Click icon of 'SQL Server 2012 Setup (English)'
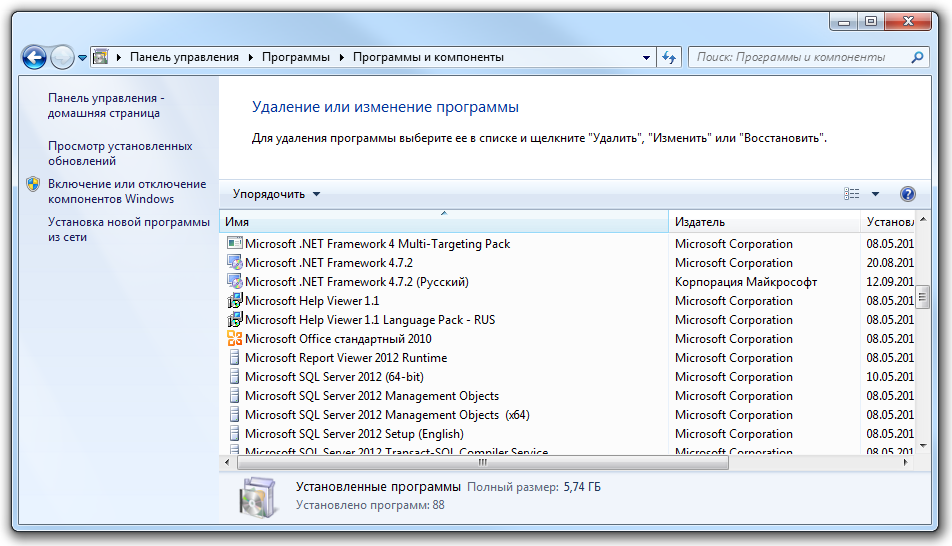 point(234,434)
